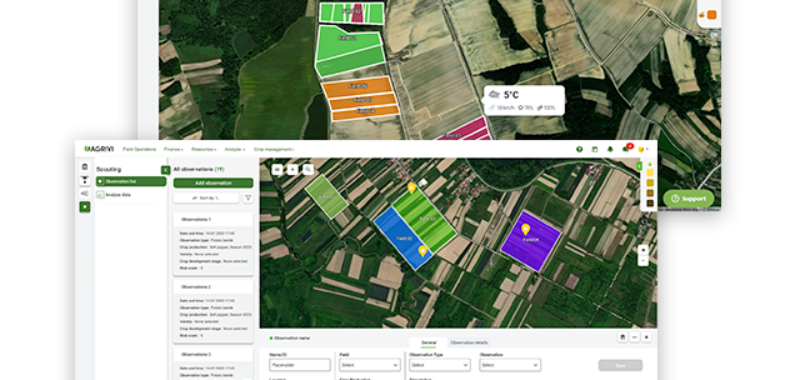Collapse the color legend with green arrow
Image resolution: width=800 pixels, height=380 pixels.
point(639,166)
